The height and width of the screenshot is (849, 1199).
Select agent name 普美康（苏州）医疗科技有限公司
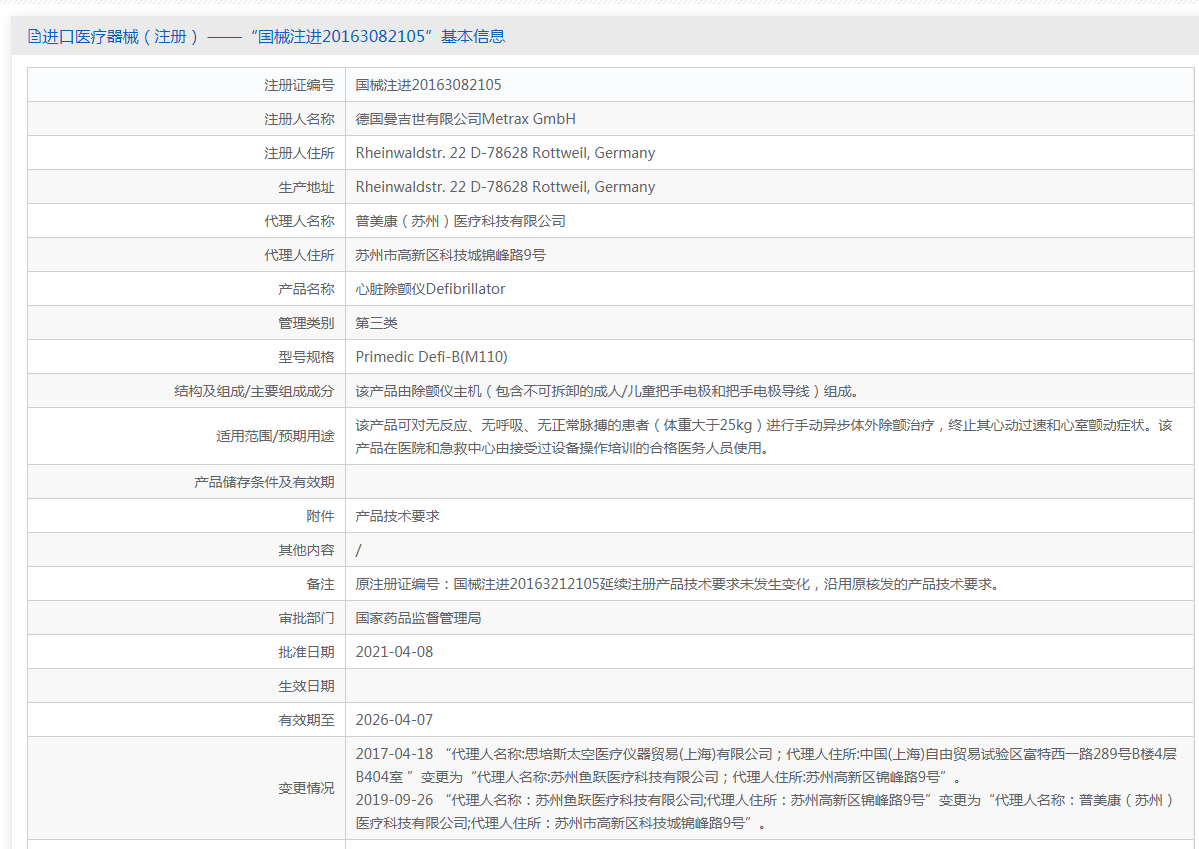pyautogui.click(x=460, y=221)
